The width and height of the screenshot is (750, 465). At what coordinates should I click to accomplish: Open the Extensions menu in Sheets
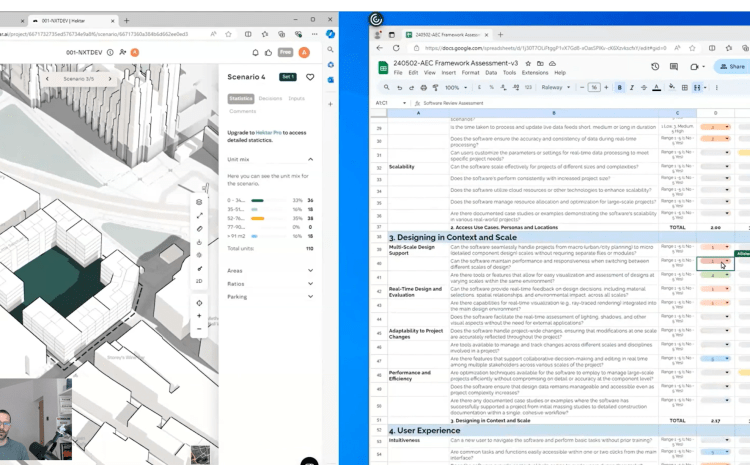pyautogui.click(x=535, y=73)
